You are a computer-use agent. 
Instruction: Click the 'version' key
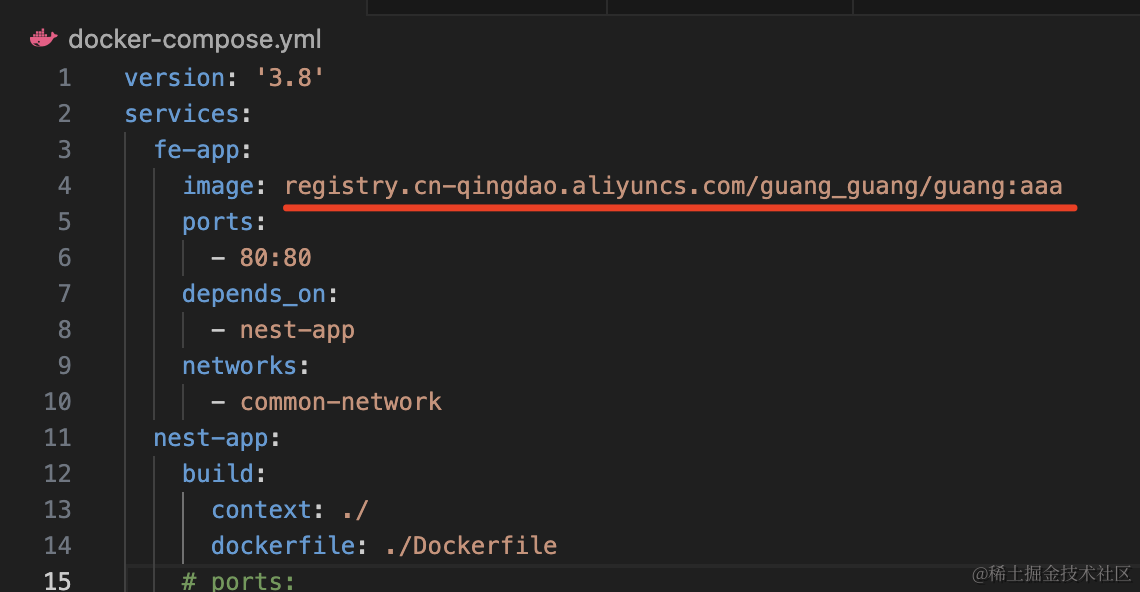pos(174,78)
